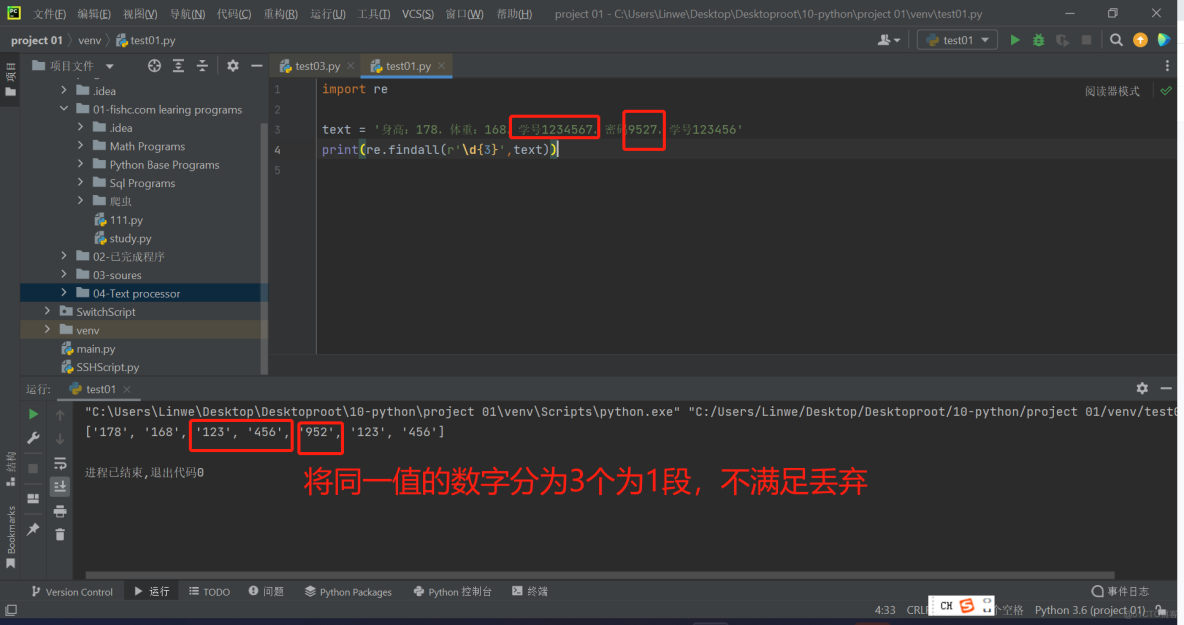Open the 问题 problems tool window

tap(266, 592)
